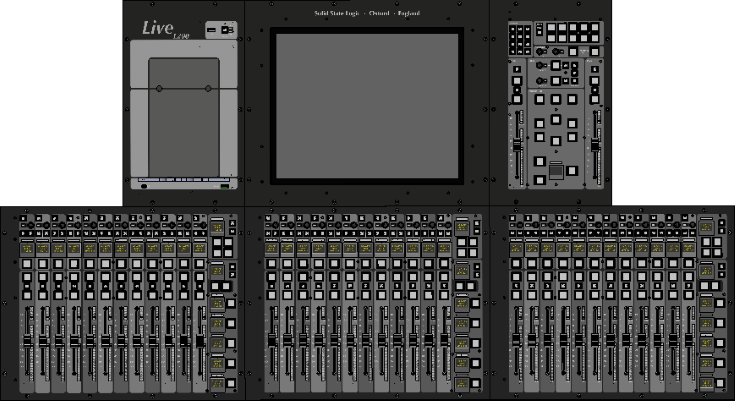Click channel one's big button below its display, left tile
735x401 pixels.
pos(27,264)
